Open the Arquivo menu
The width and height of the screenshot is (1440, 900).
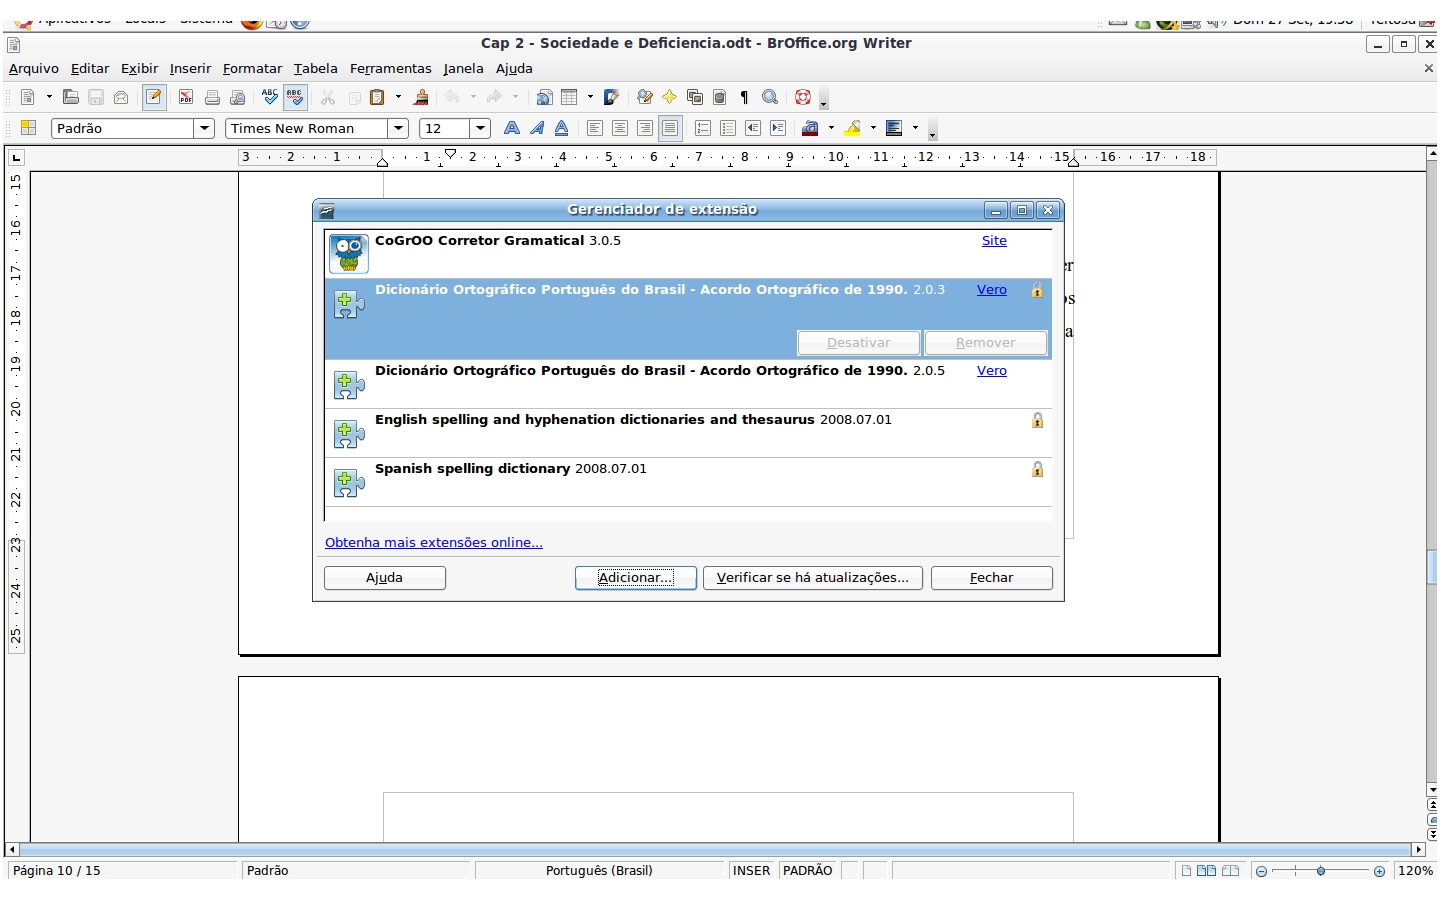(34, 68)
